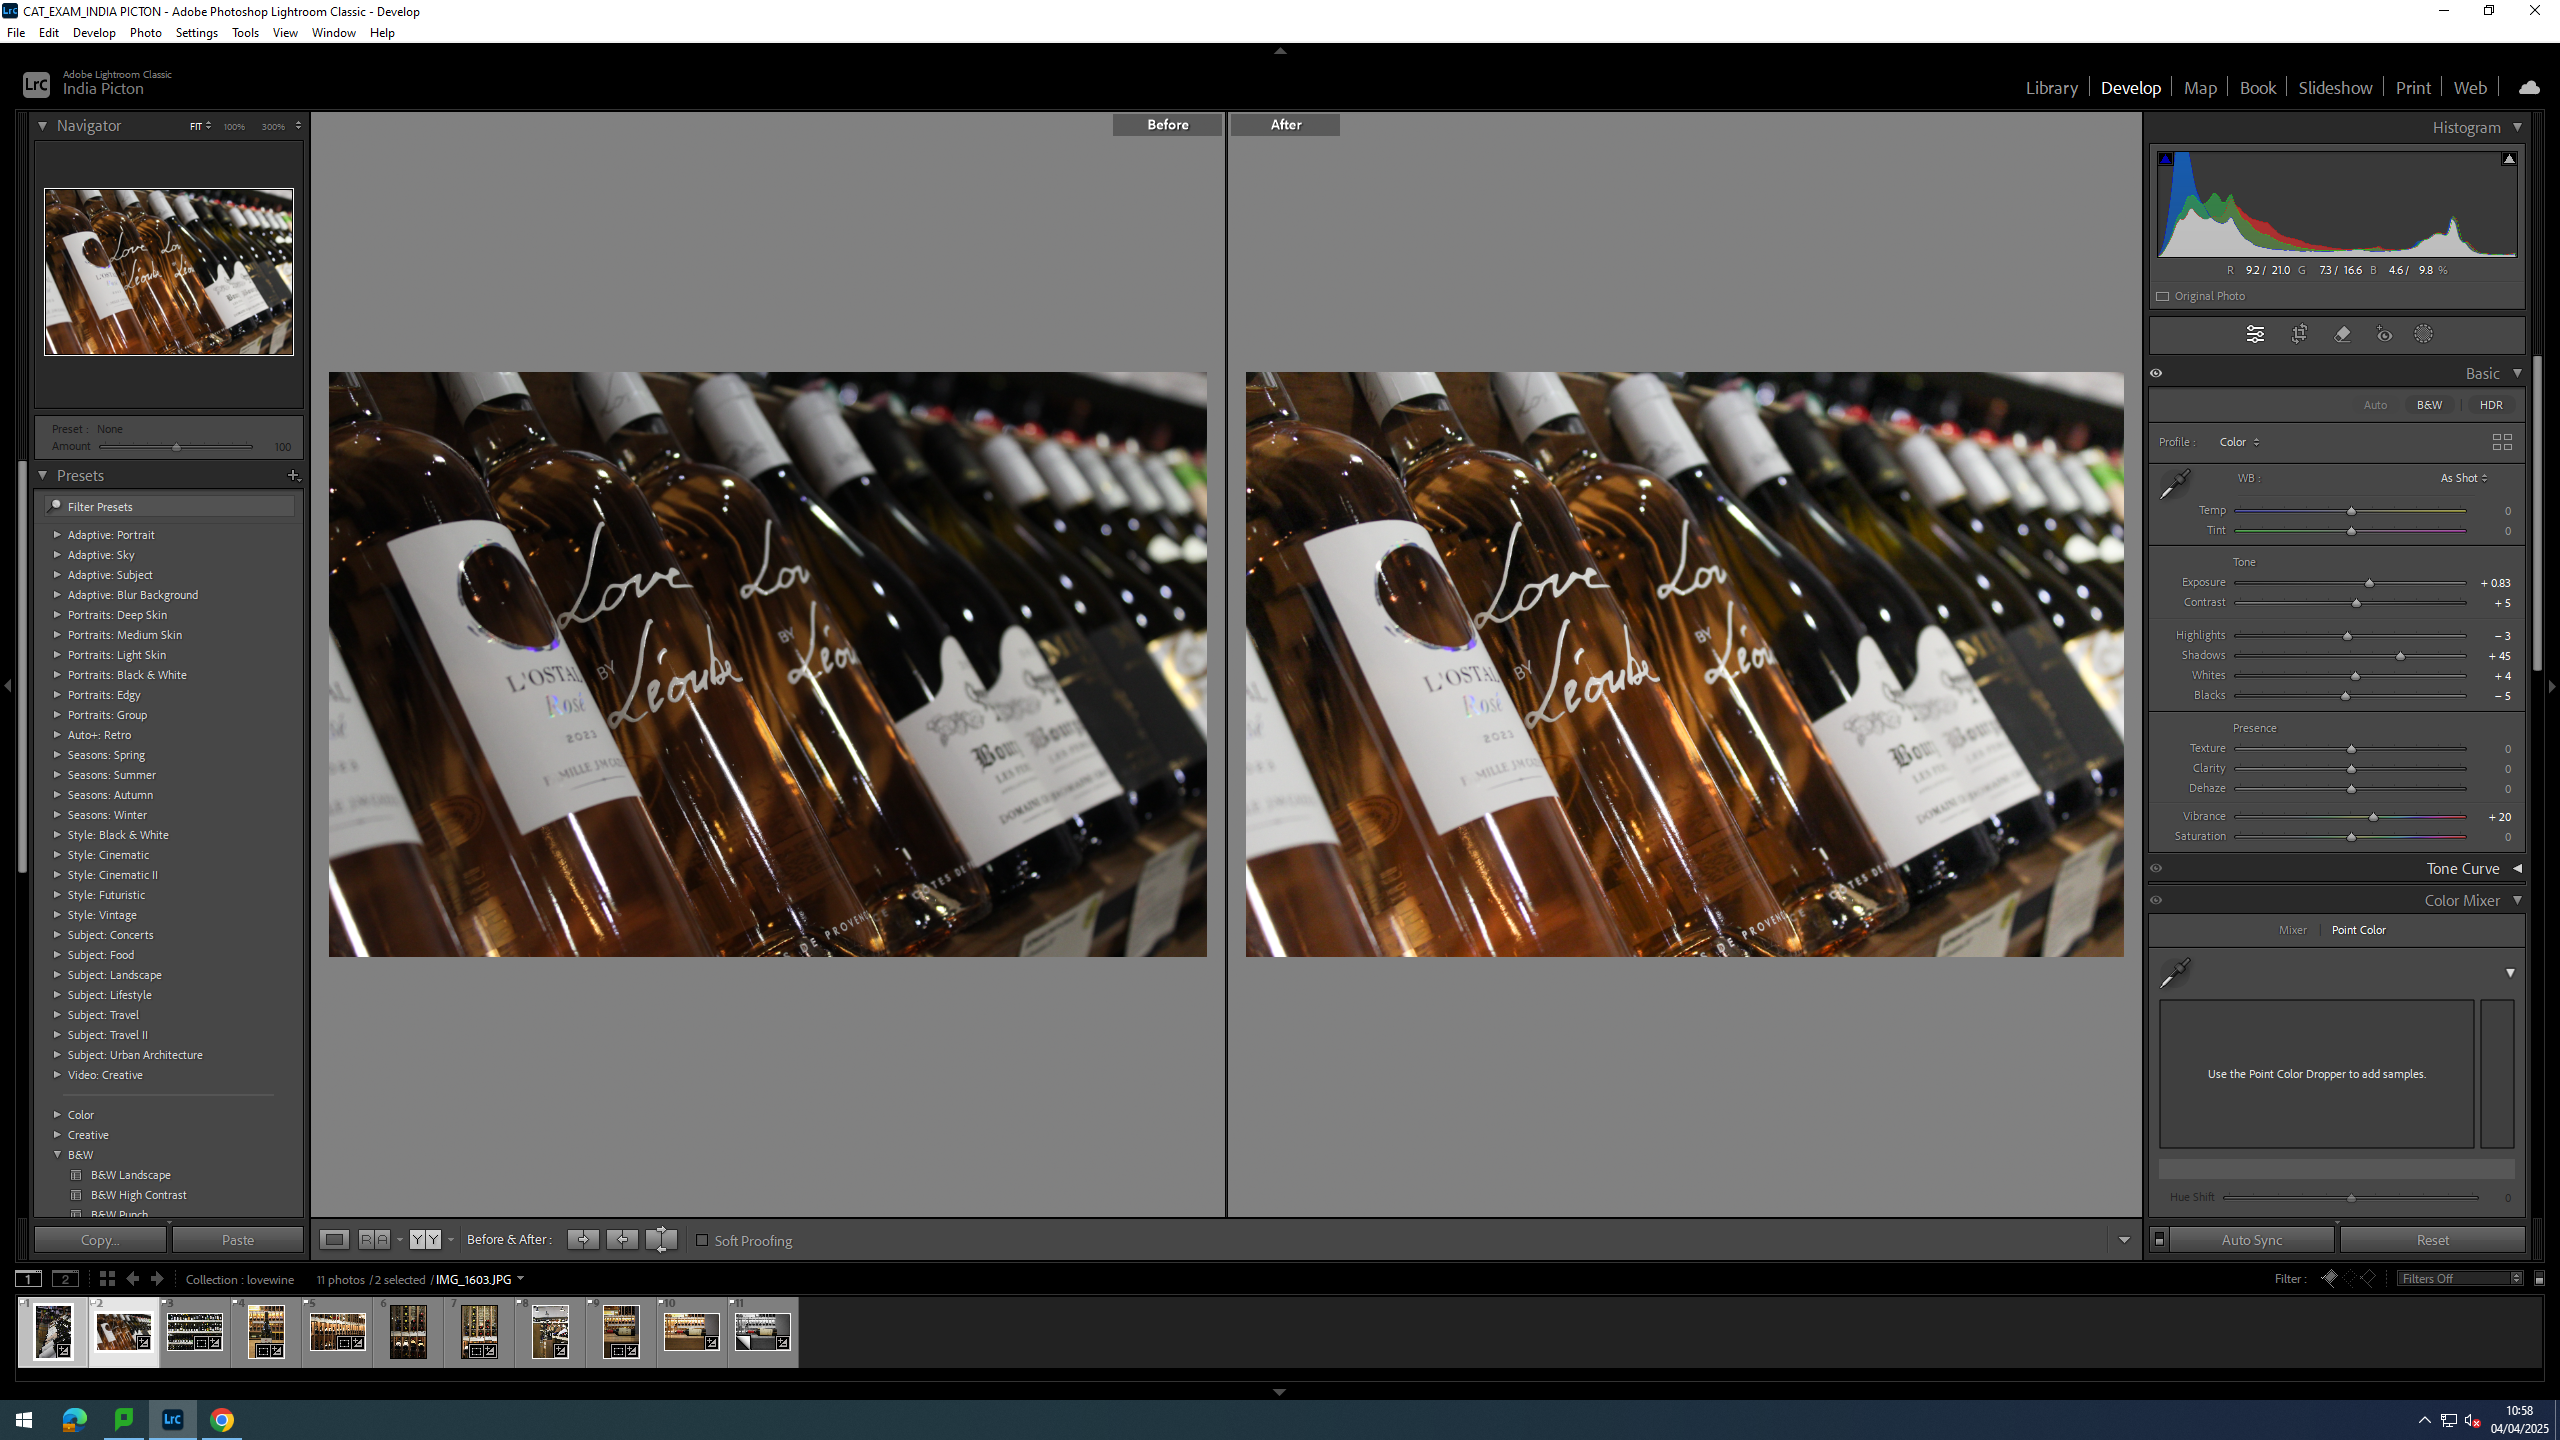Select the Healing eraser tool
Viewport: 2560px width, 1440px height.
tap(2342, 335)
